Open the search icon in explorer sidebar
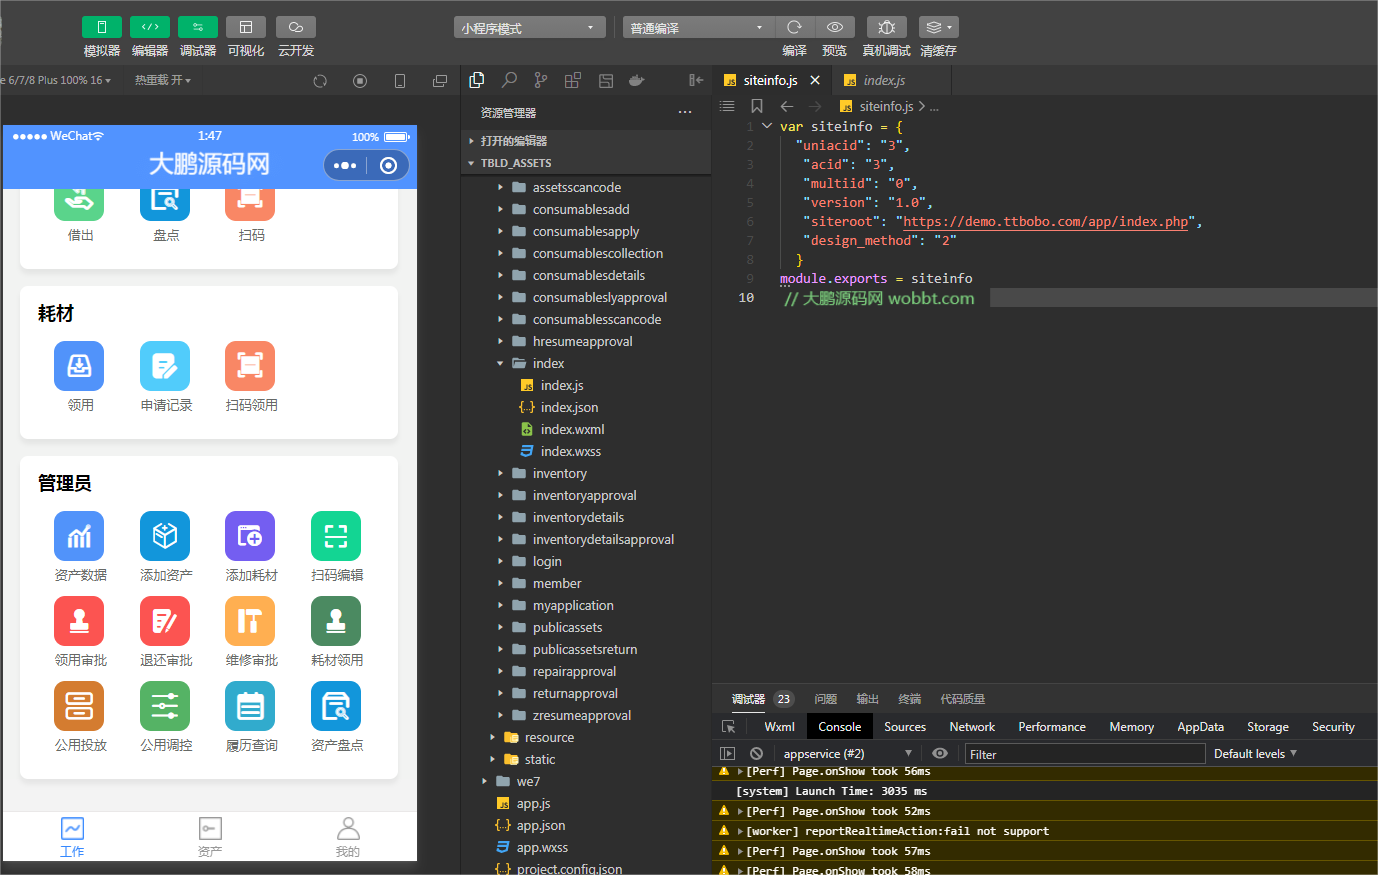This screenshot has height=875, width=1378. click(509, 80)
